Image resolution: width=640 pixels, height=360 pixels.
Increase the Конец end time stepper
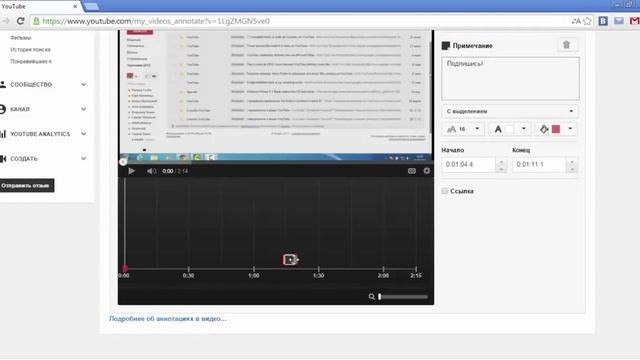click(572, 161)
